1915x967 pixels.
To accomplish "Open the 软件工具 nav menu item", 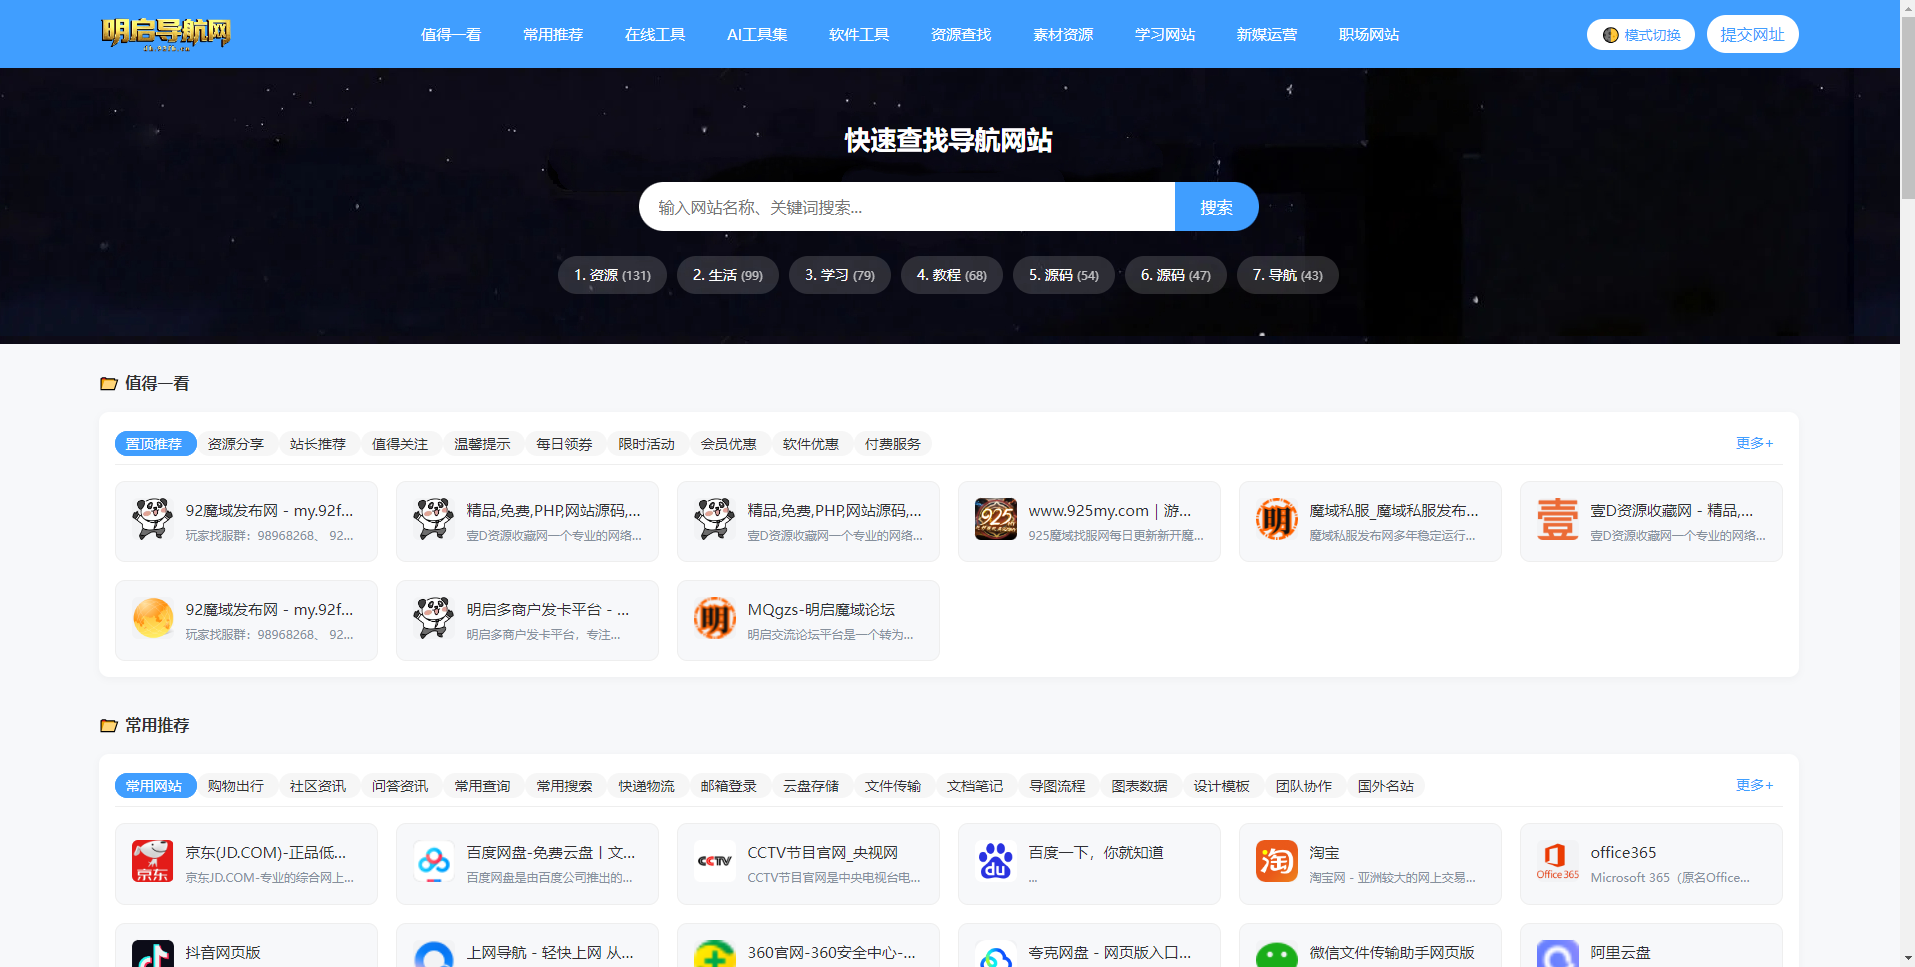I will pos(859,34).
